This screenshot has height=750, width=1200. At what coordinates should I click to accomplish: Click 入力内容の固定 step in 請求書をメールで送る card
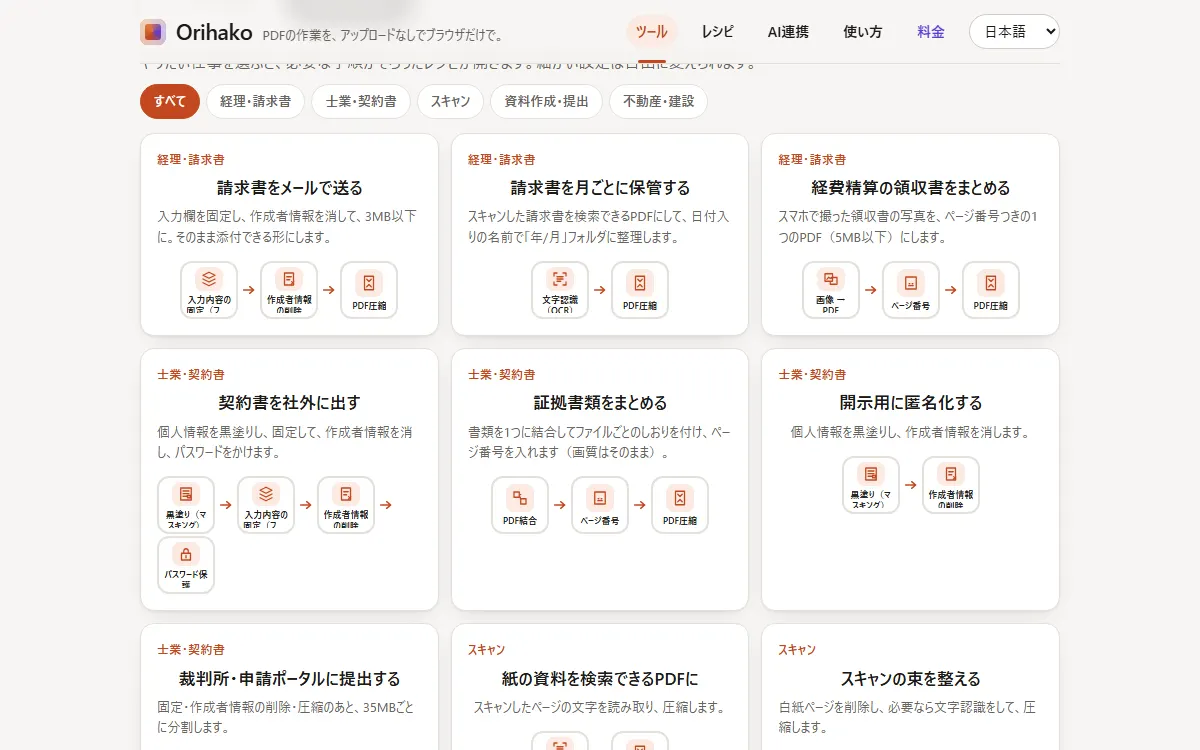coord(209,290)
